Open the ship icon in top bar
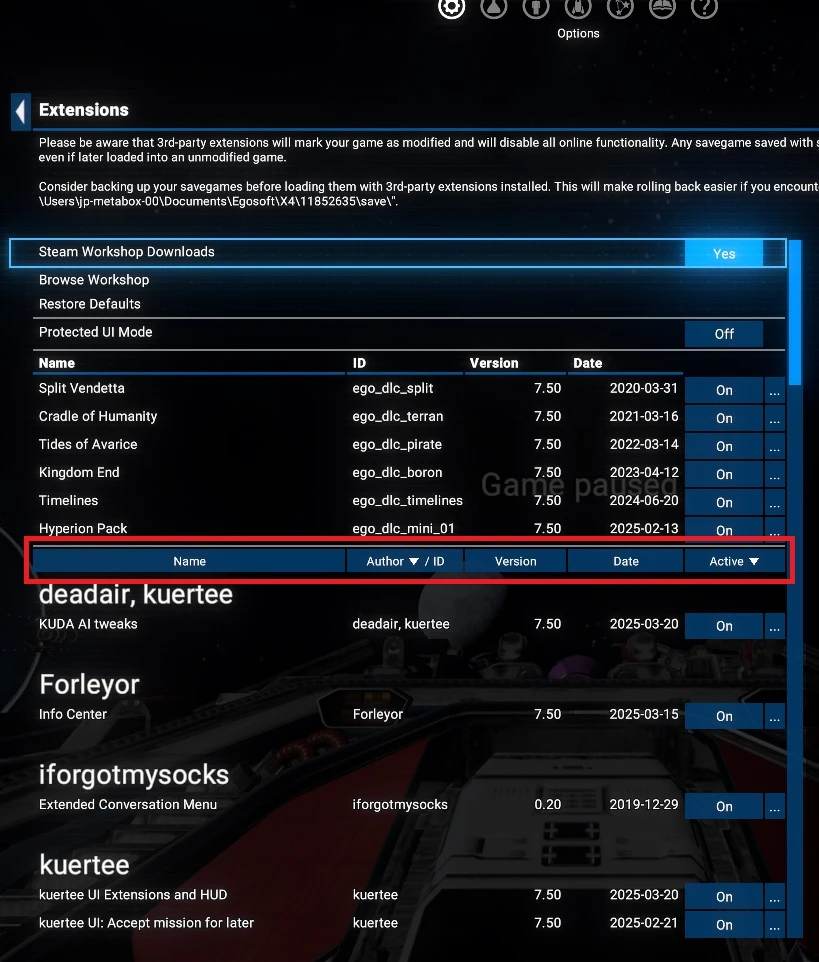The height and width of the screenshot is (962, 819). click(x=578, y=7)
